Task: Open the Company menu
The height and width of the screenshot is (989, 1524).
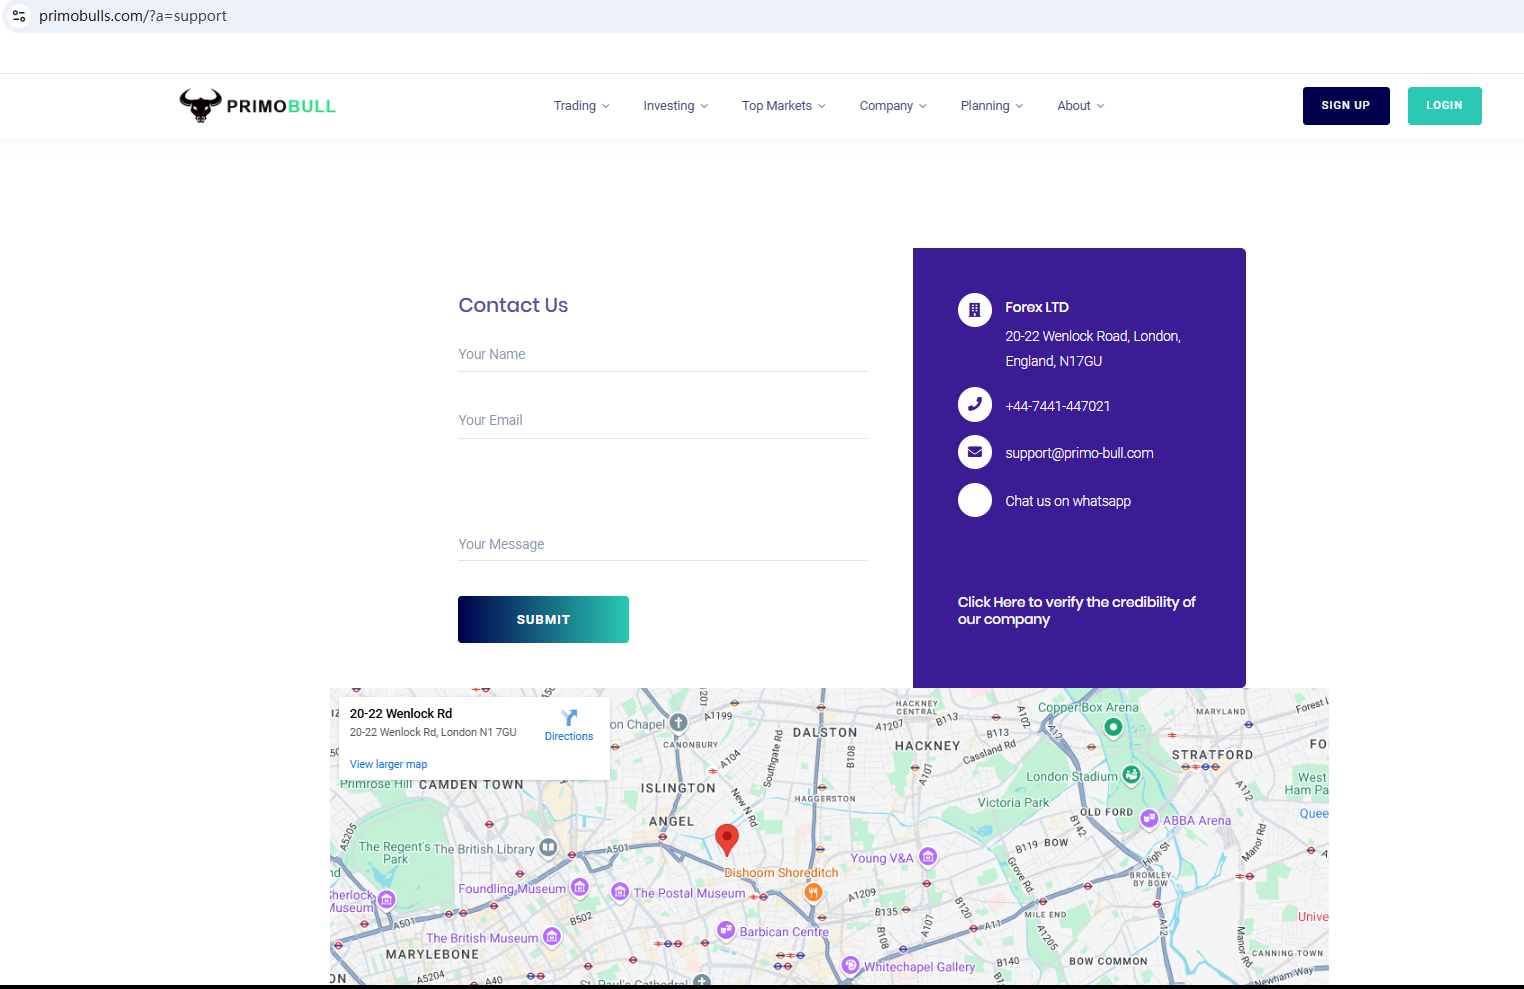Action: pyautogui.click(x=892, y=106)
